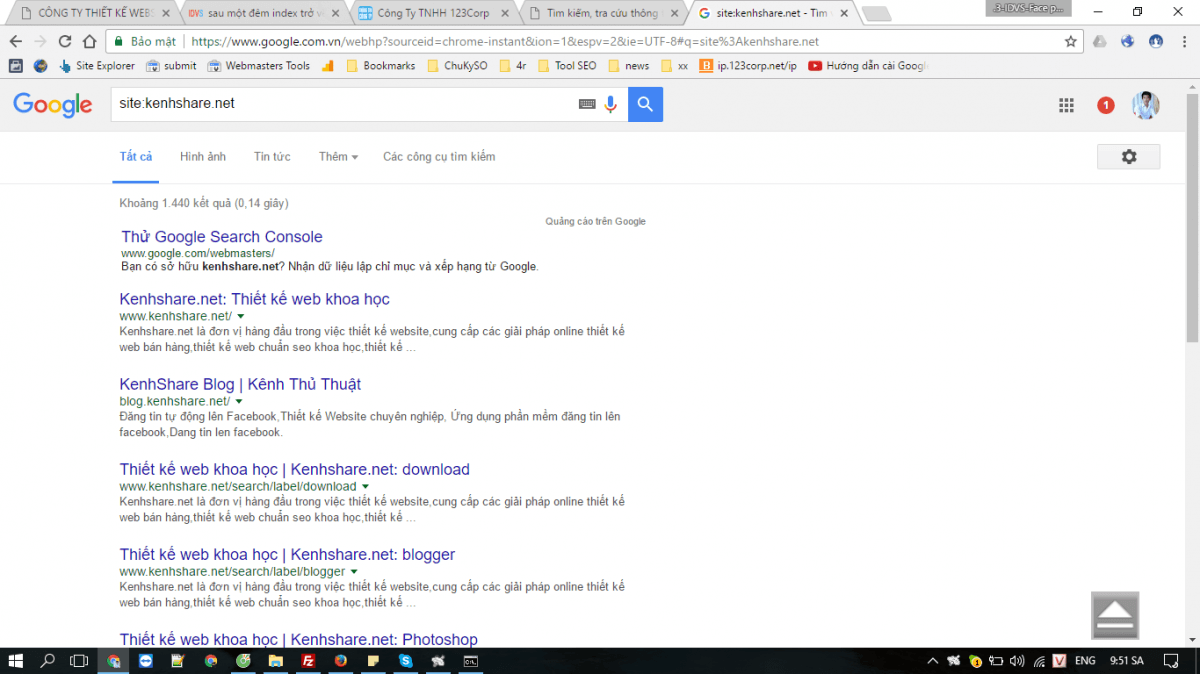
Task: Open Windows taskbar search
Action: pyautogui.click(x=47, y=661)
